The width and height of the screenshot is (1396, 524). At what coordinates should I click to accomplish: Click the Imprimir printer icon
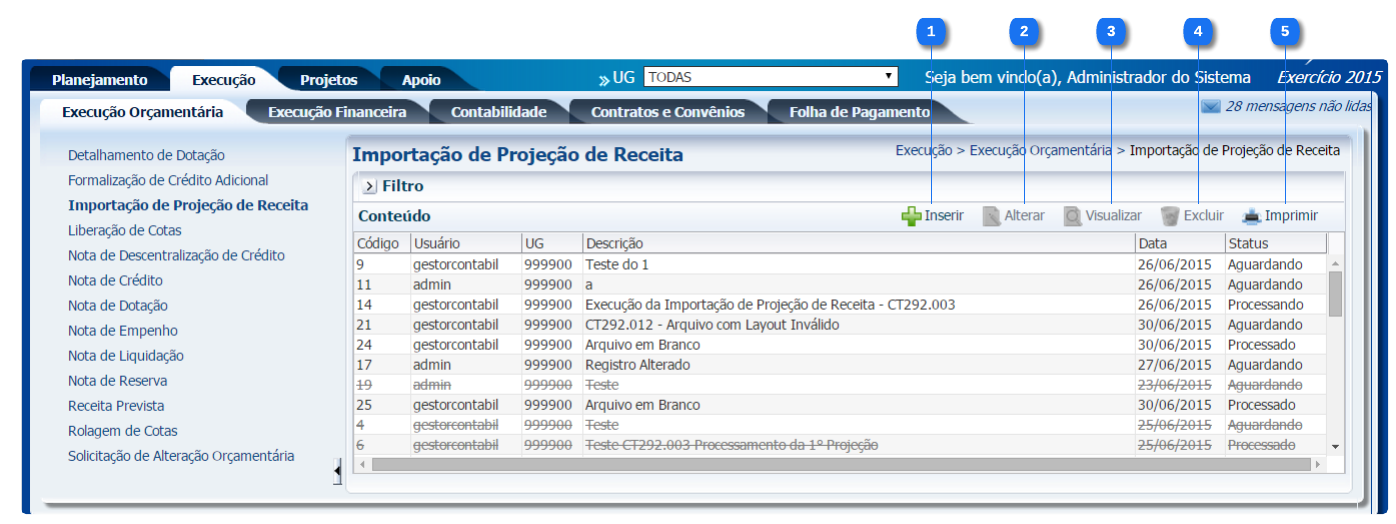(x=1251, y=216)
